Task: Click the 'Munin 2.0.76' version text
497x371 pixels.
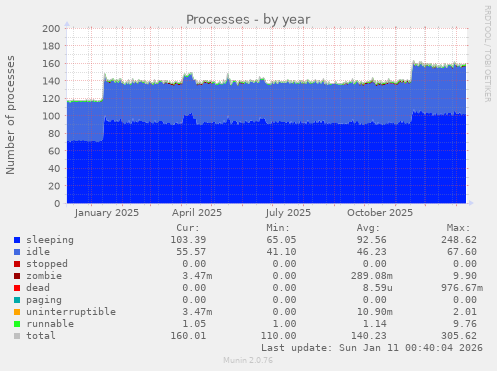Action: [x=248, y=360]
